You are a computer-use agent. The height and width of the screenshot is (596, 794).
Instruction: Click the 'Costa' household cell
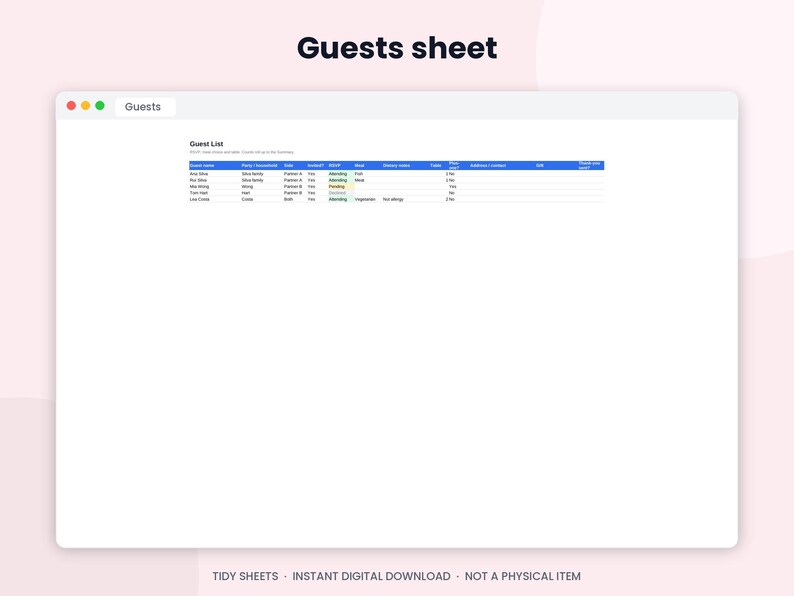[247, 199]
